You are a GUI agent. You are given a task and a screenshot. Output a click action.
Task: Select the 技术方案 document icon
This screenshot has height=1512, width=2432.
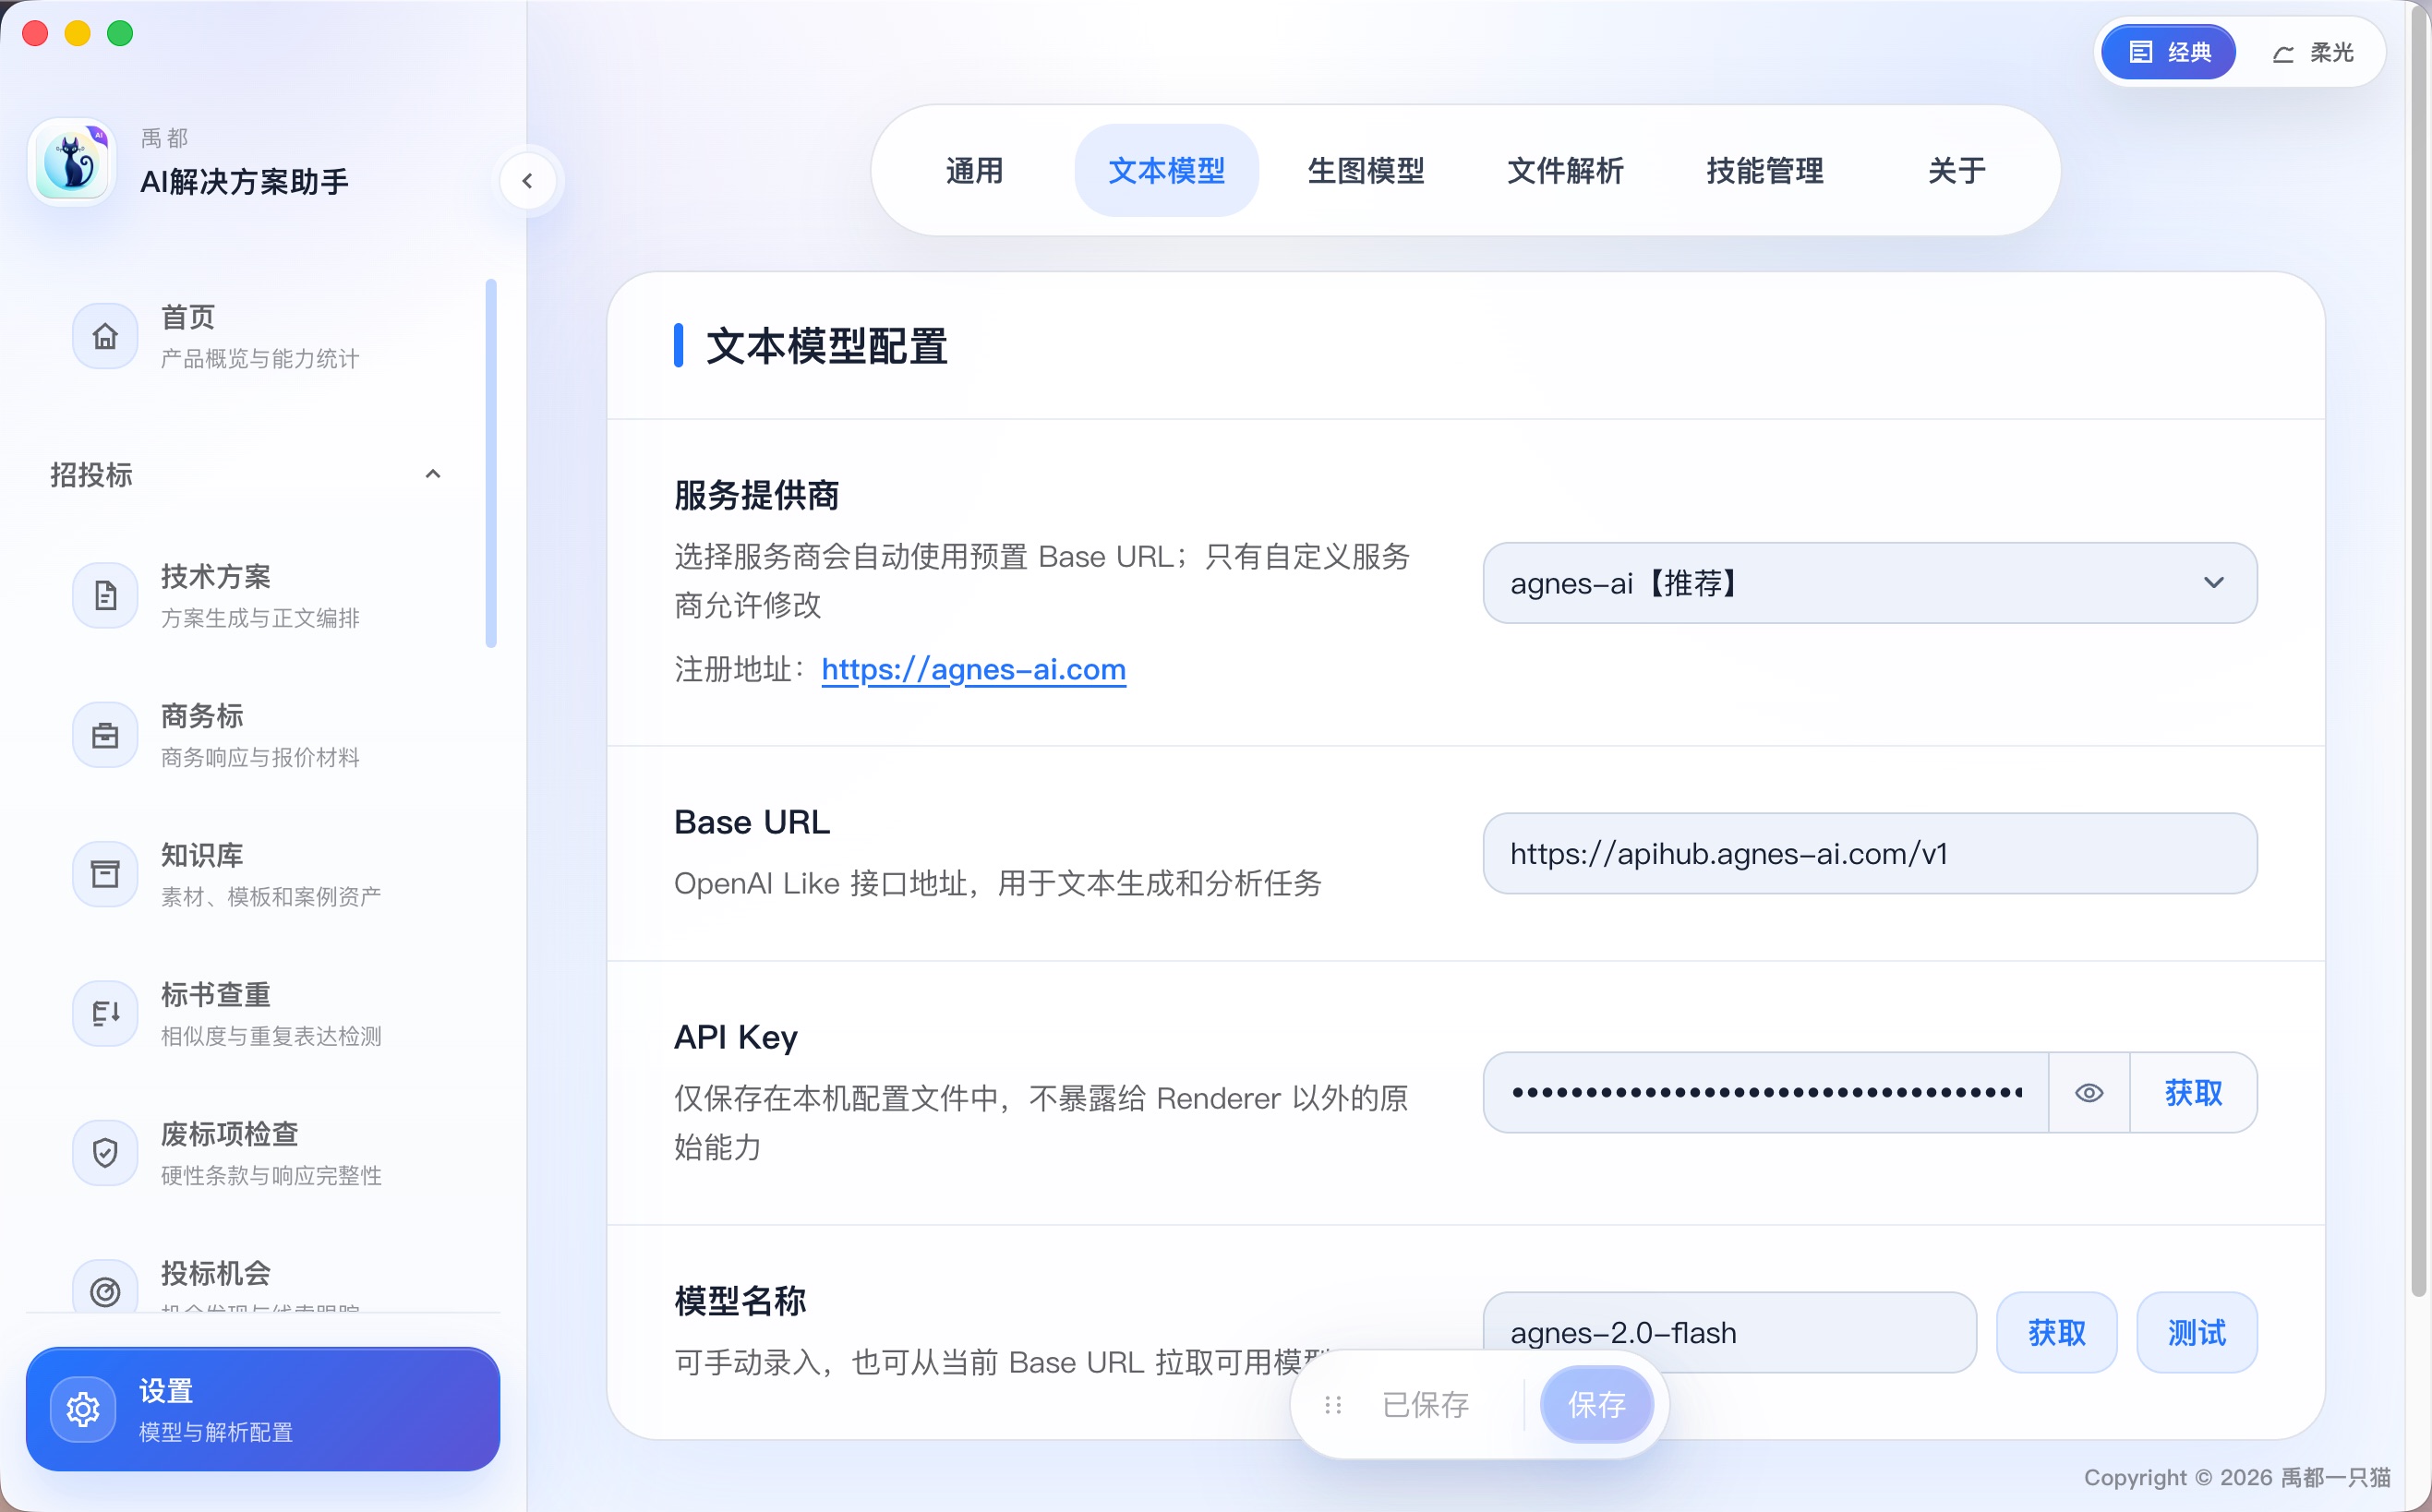click(105, 596)
